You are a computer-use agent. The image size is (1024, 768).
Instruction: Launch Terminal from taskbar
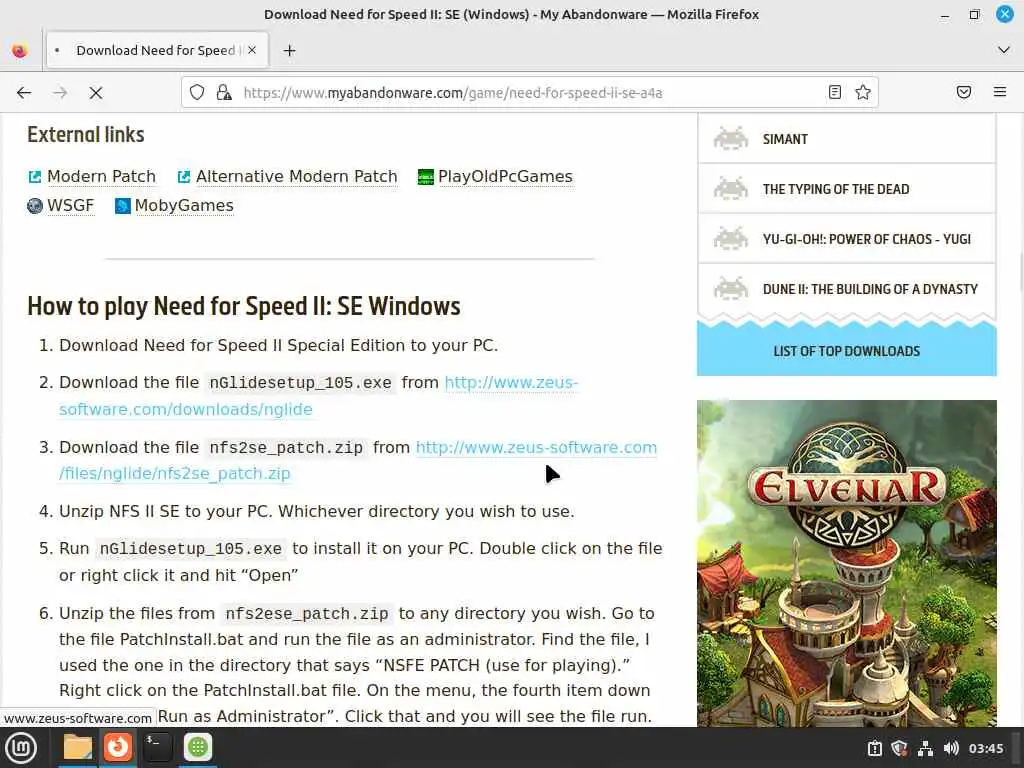click(157, 747)
